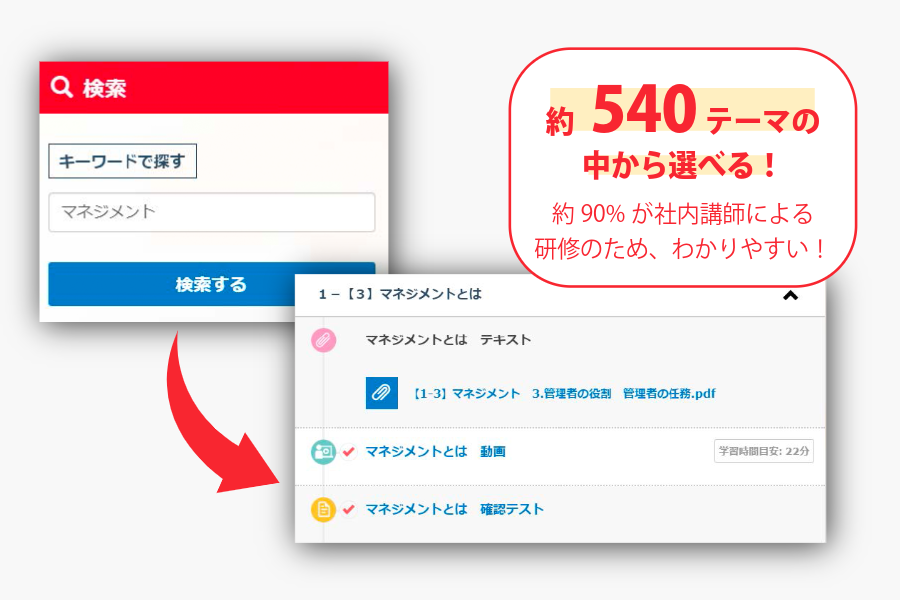Collapse the マネジメントとは section with chevron

click(790, 295)
